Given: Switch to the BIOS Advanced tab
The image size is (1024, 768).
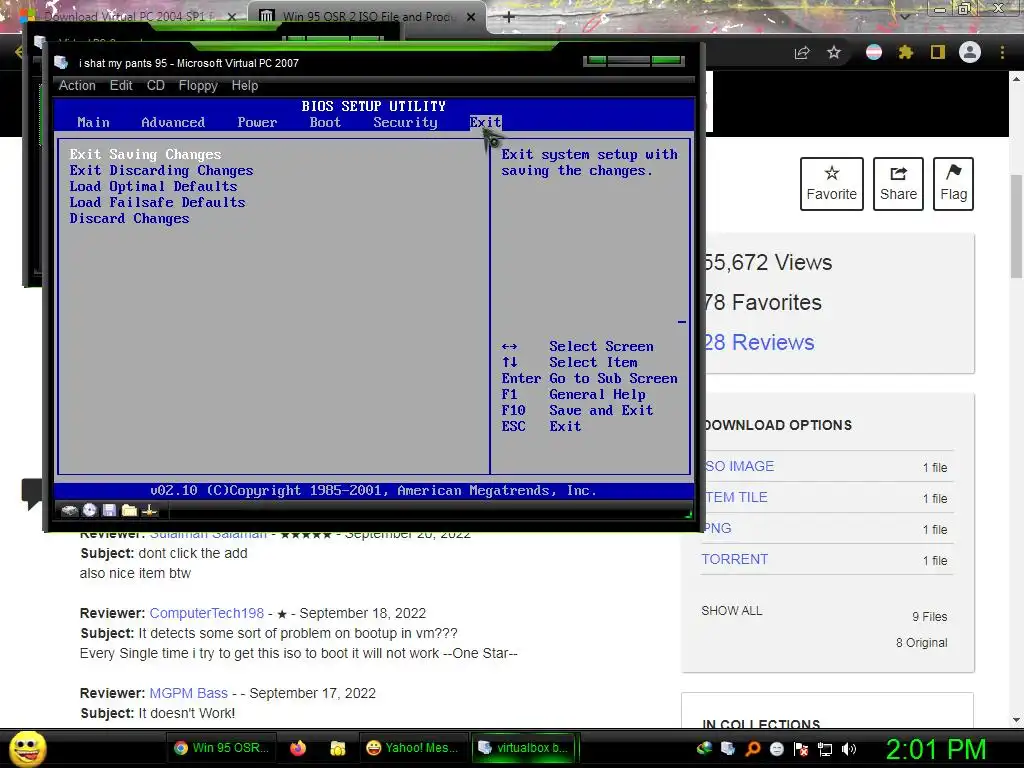Looking at the screenshot, I should point(173,122).
